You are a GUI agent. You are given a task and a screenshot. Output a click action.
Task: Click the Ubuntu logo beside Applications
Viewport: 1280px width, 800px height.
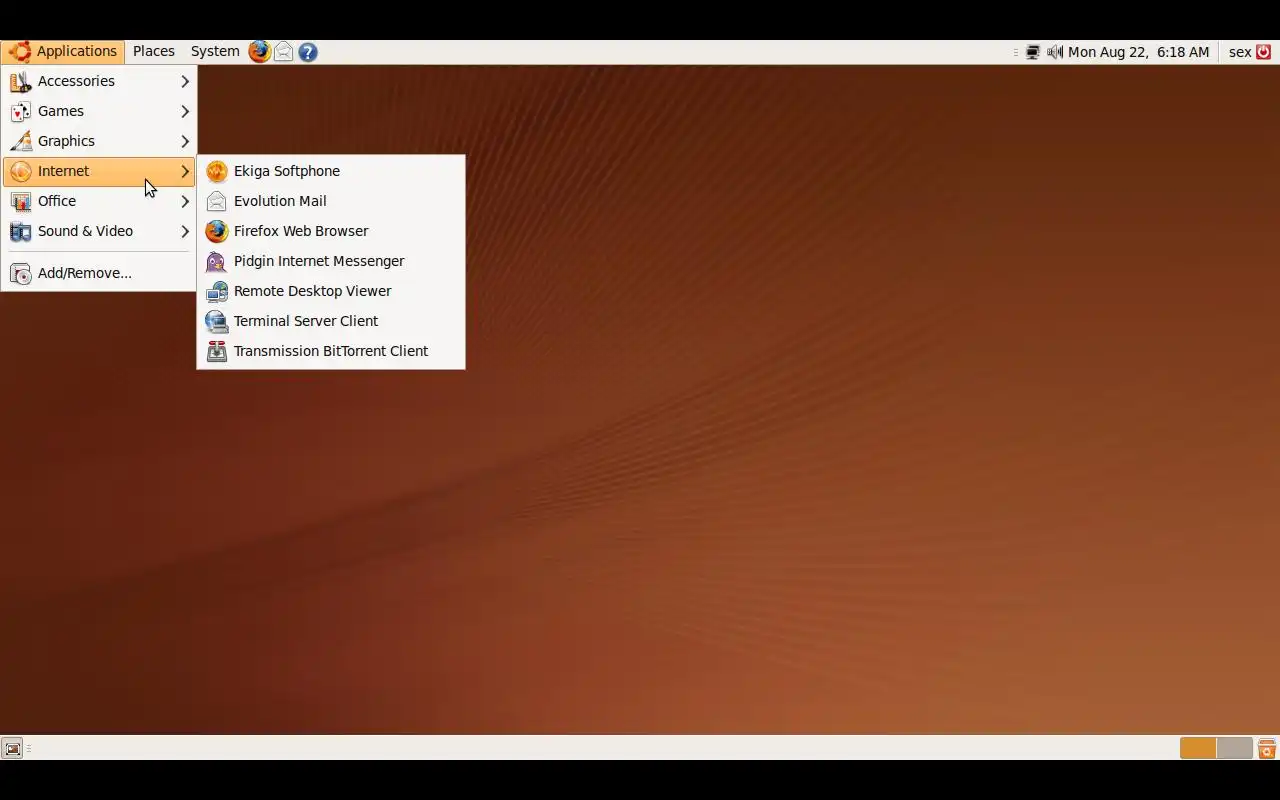click(19, 51)
